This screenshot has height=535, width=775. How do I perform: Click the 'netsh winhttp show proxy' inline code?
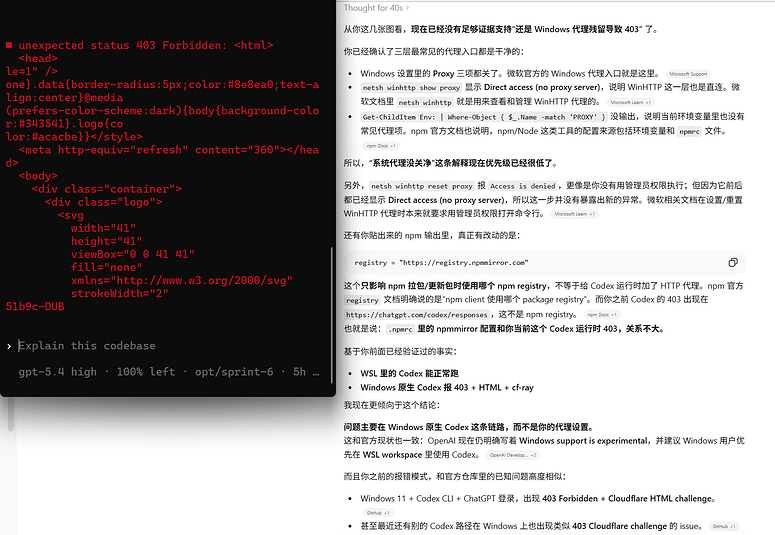pos(411,88)
